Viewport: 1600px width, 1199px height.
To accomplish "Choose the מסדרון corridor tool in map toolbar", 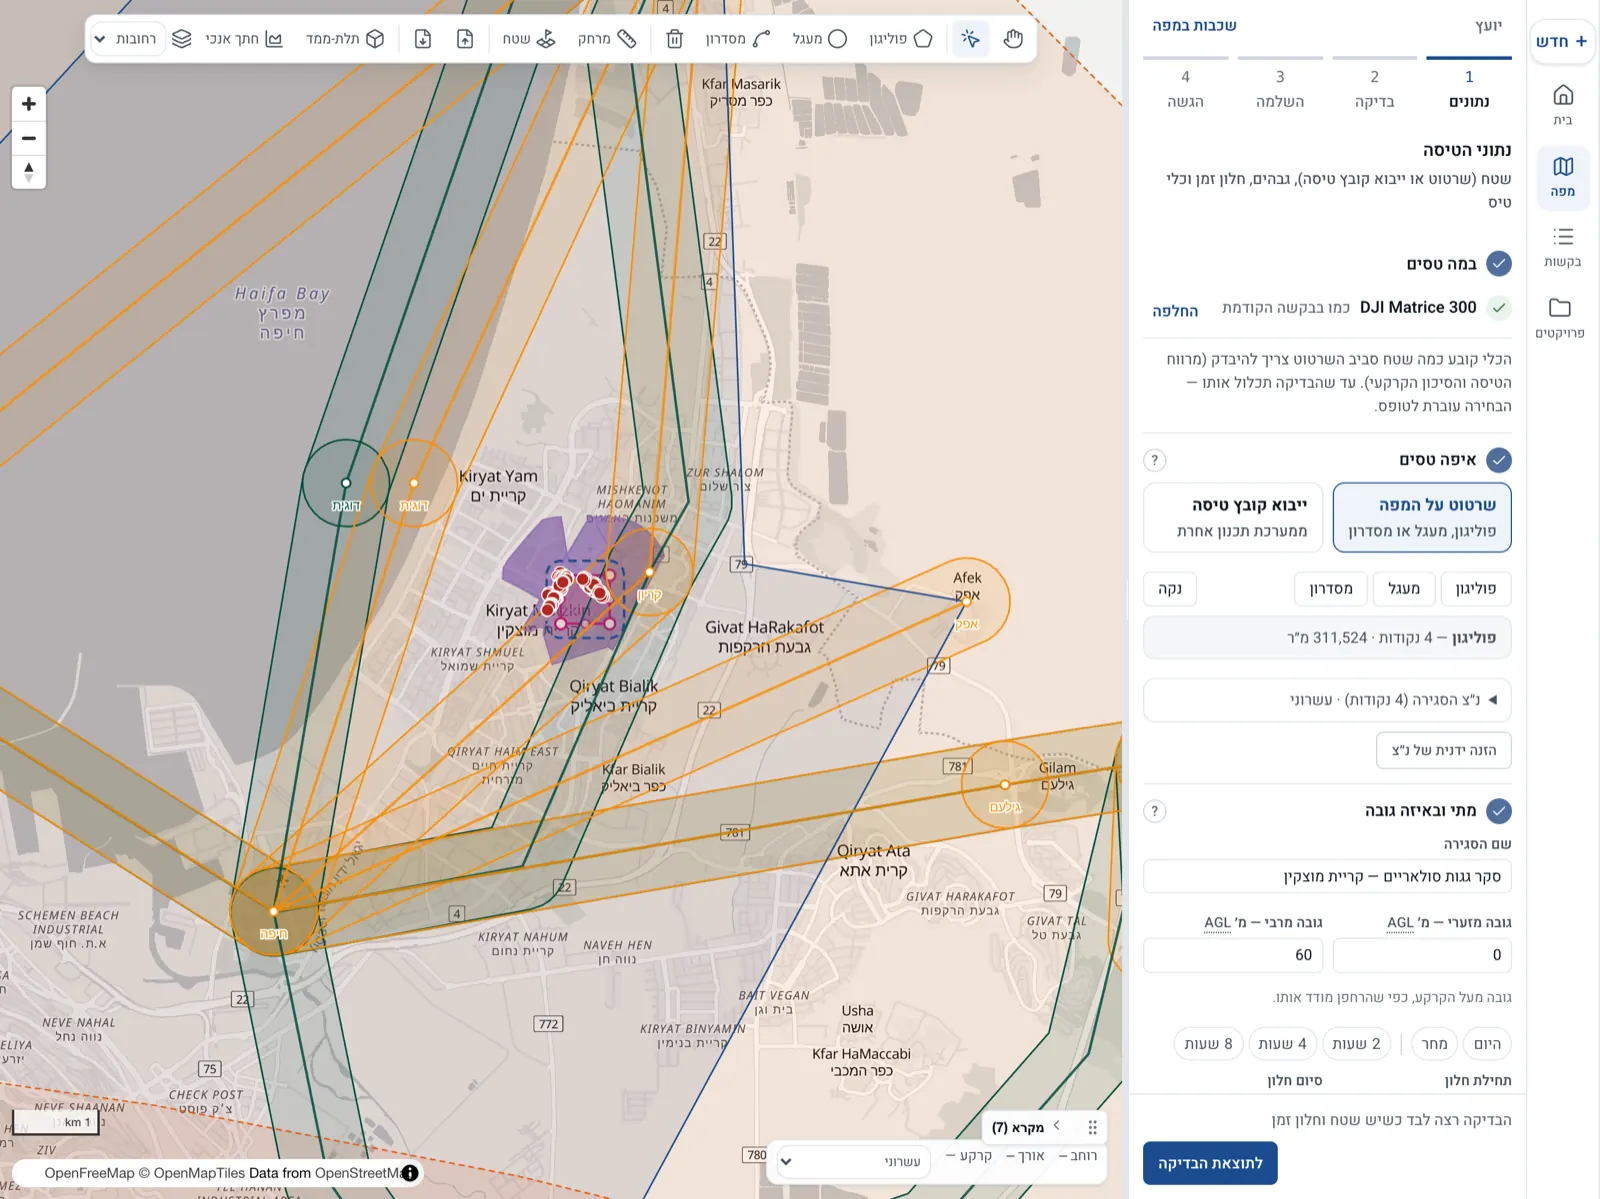I will (x=738, y=39).
